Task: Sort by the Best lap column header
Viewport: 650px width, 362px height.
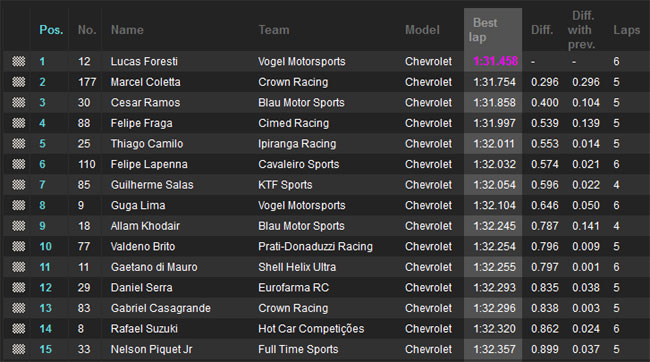Action: pyautogui.click(x=483, y=30)
